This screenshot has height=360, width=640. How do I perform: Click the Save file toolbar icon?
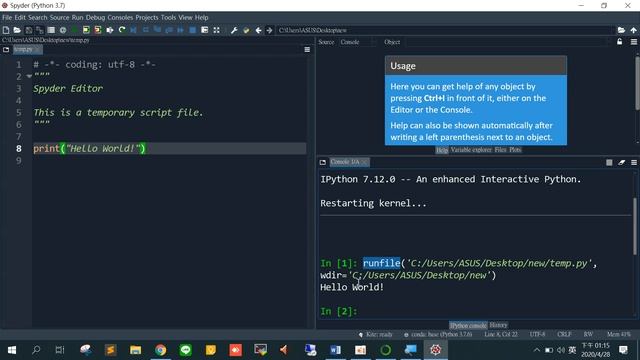[29, 30]
